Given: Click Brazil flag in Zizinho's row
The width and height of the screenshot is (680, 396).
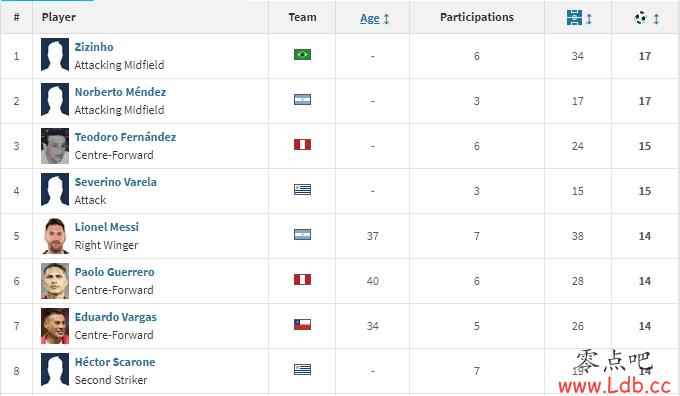Looking at the screenshot, I should click(302, 55).
